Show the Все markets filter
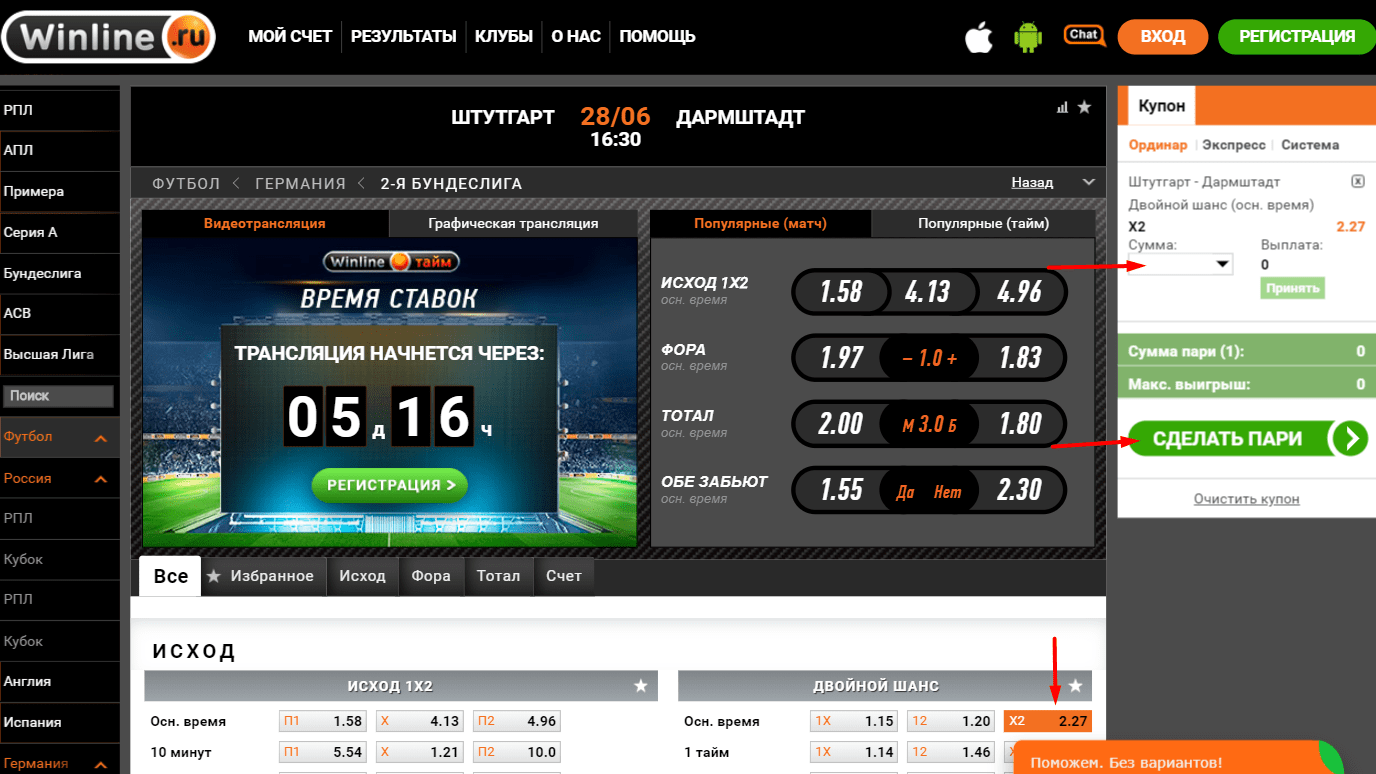The image size is (1376, 774). click(170, 576)
